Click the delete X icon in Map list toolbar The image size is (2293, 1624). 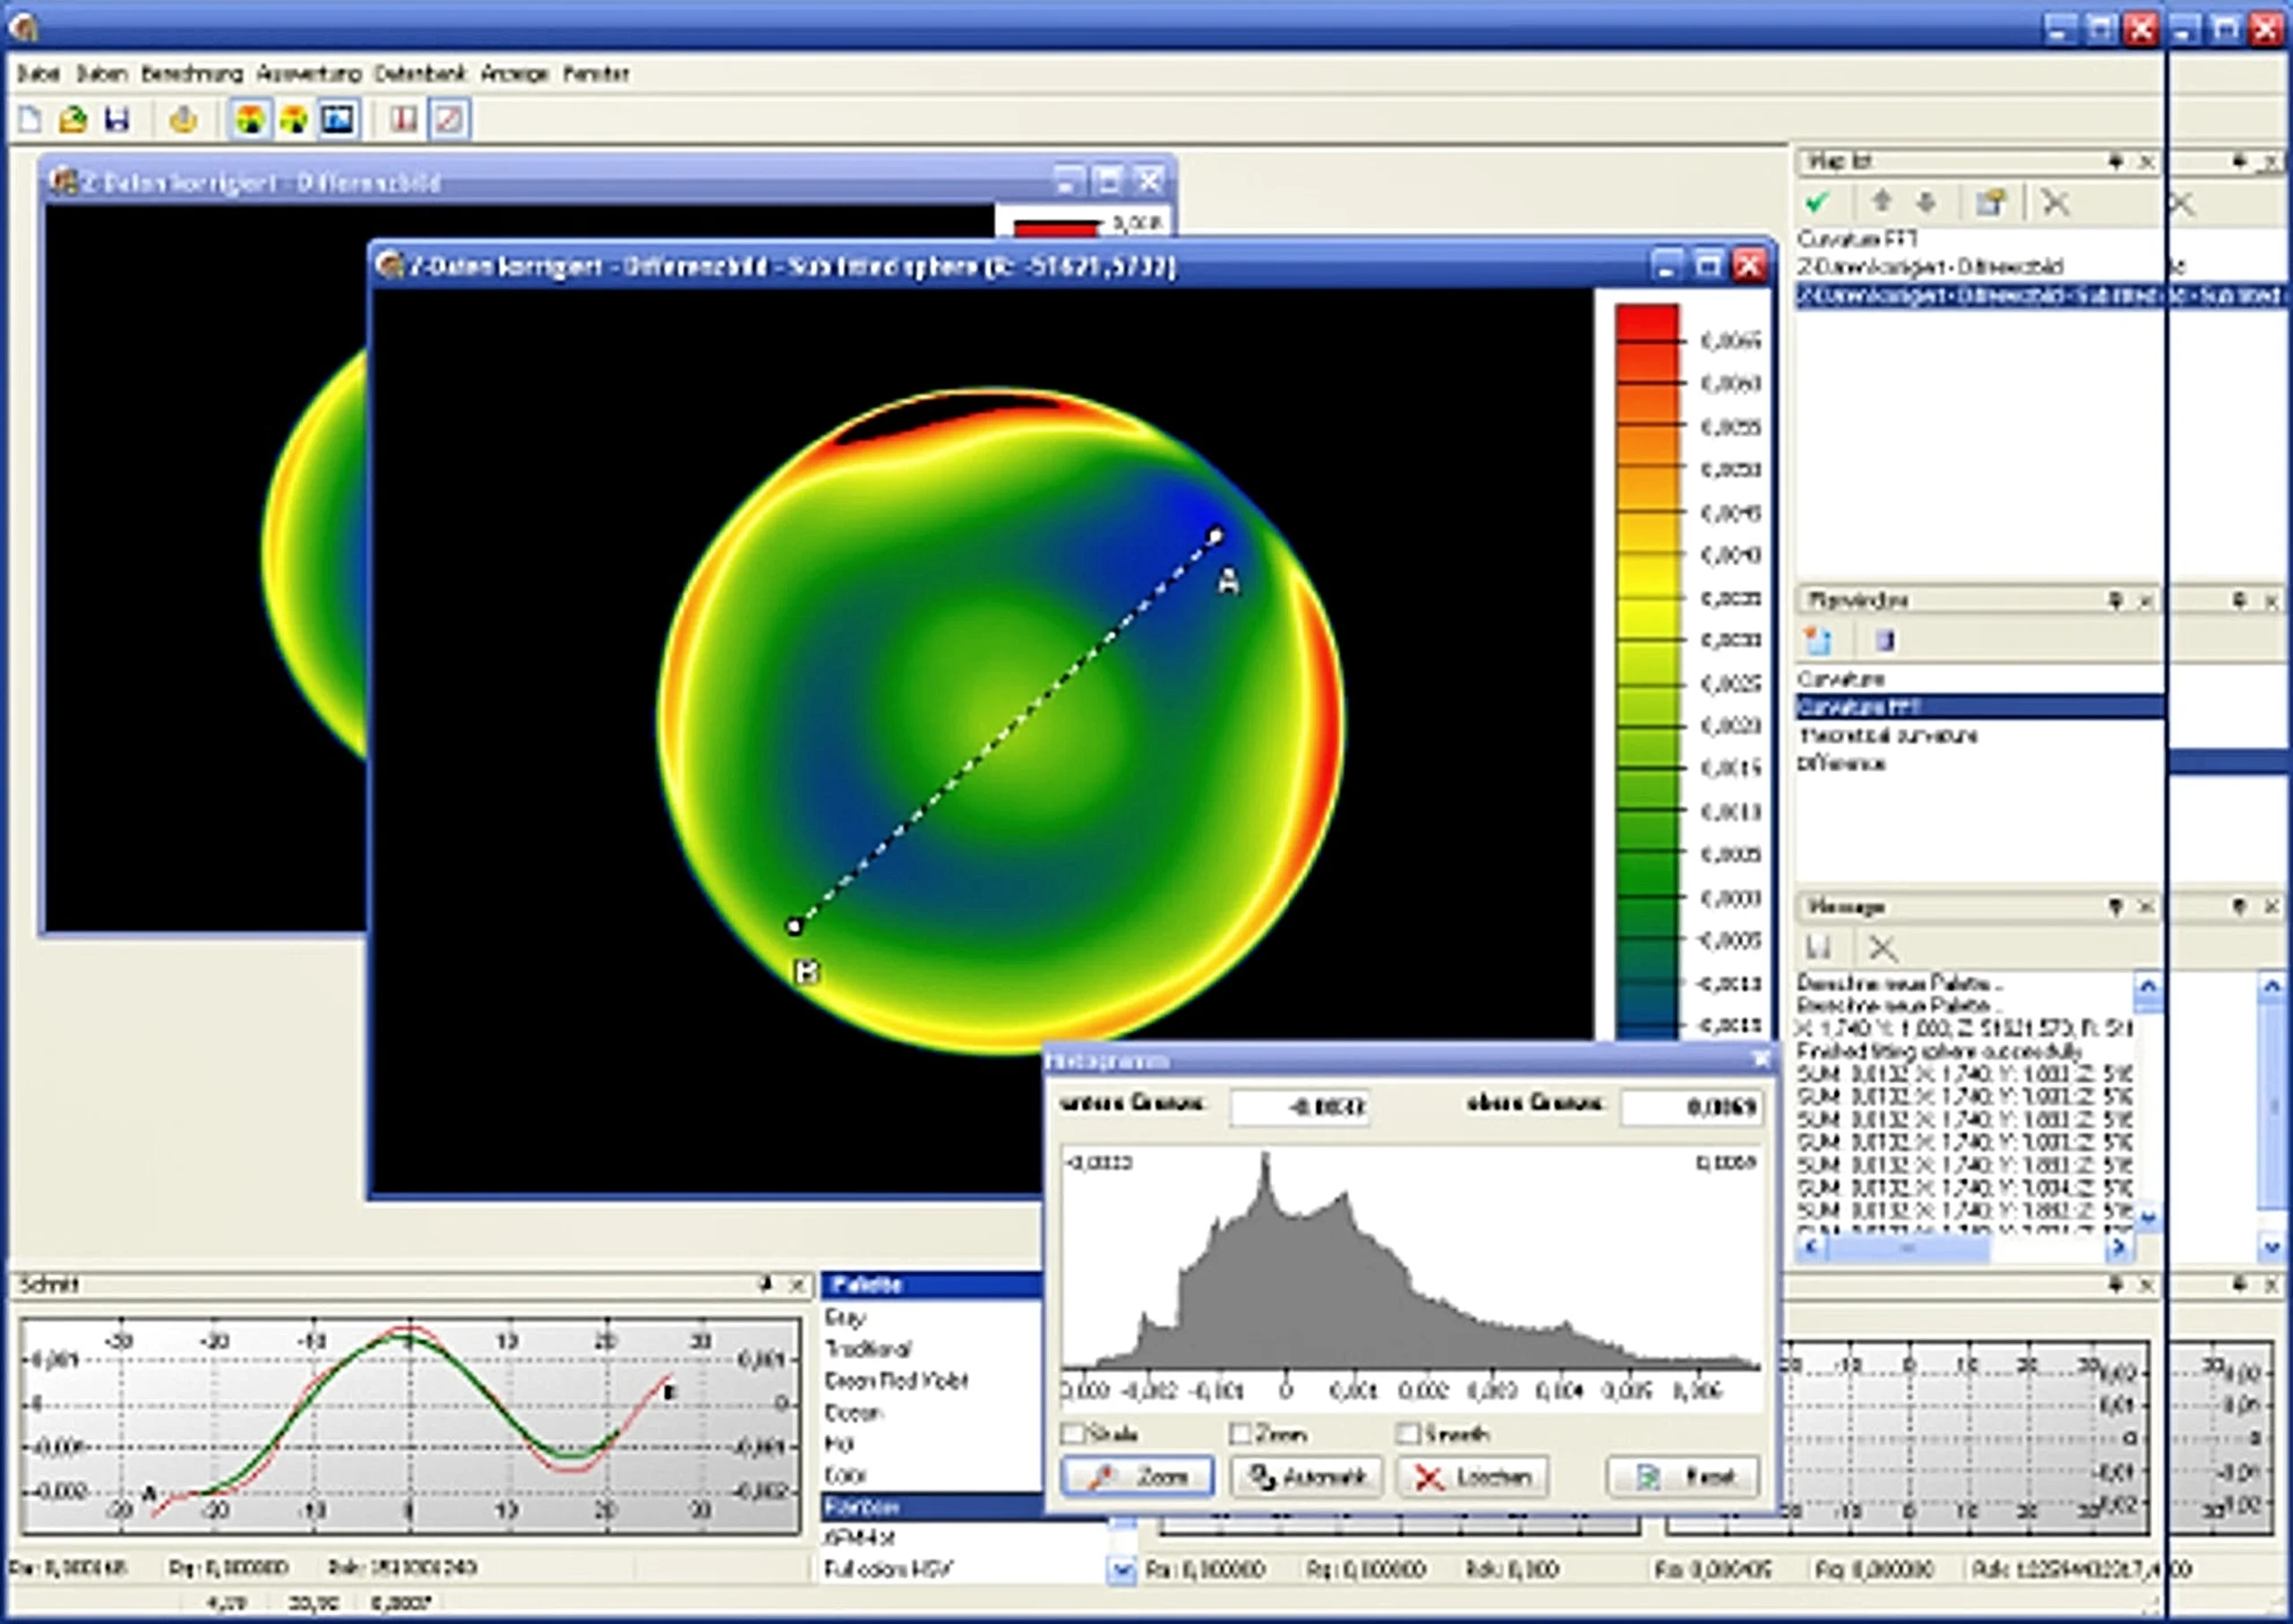click(2055, 203)
